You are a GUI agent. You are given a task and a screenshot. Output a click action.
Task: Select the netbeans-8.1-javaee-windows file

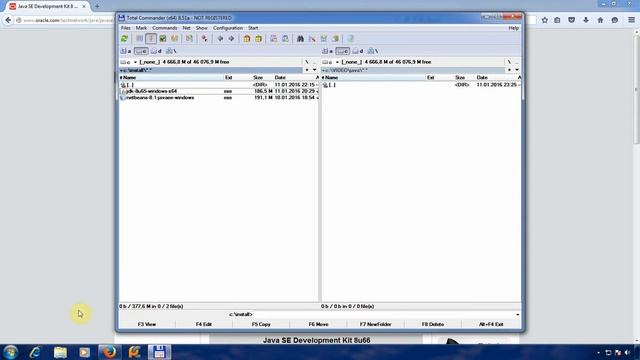(x=219, y=98)
